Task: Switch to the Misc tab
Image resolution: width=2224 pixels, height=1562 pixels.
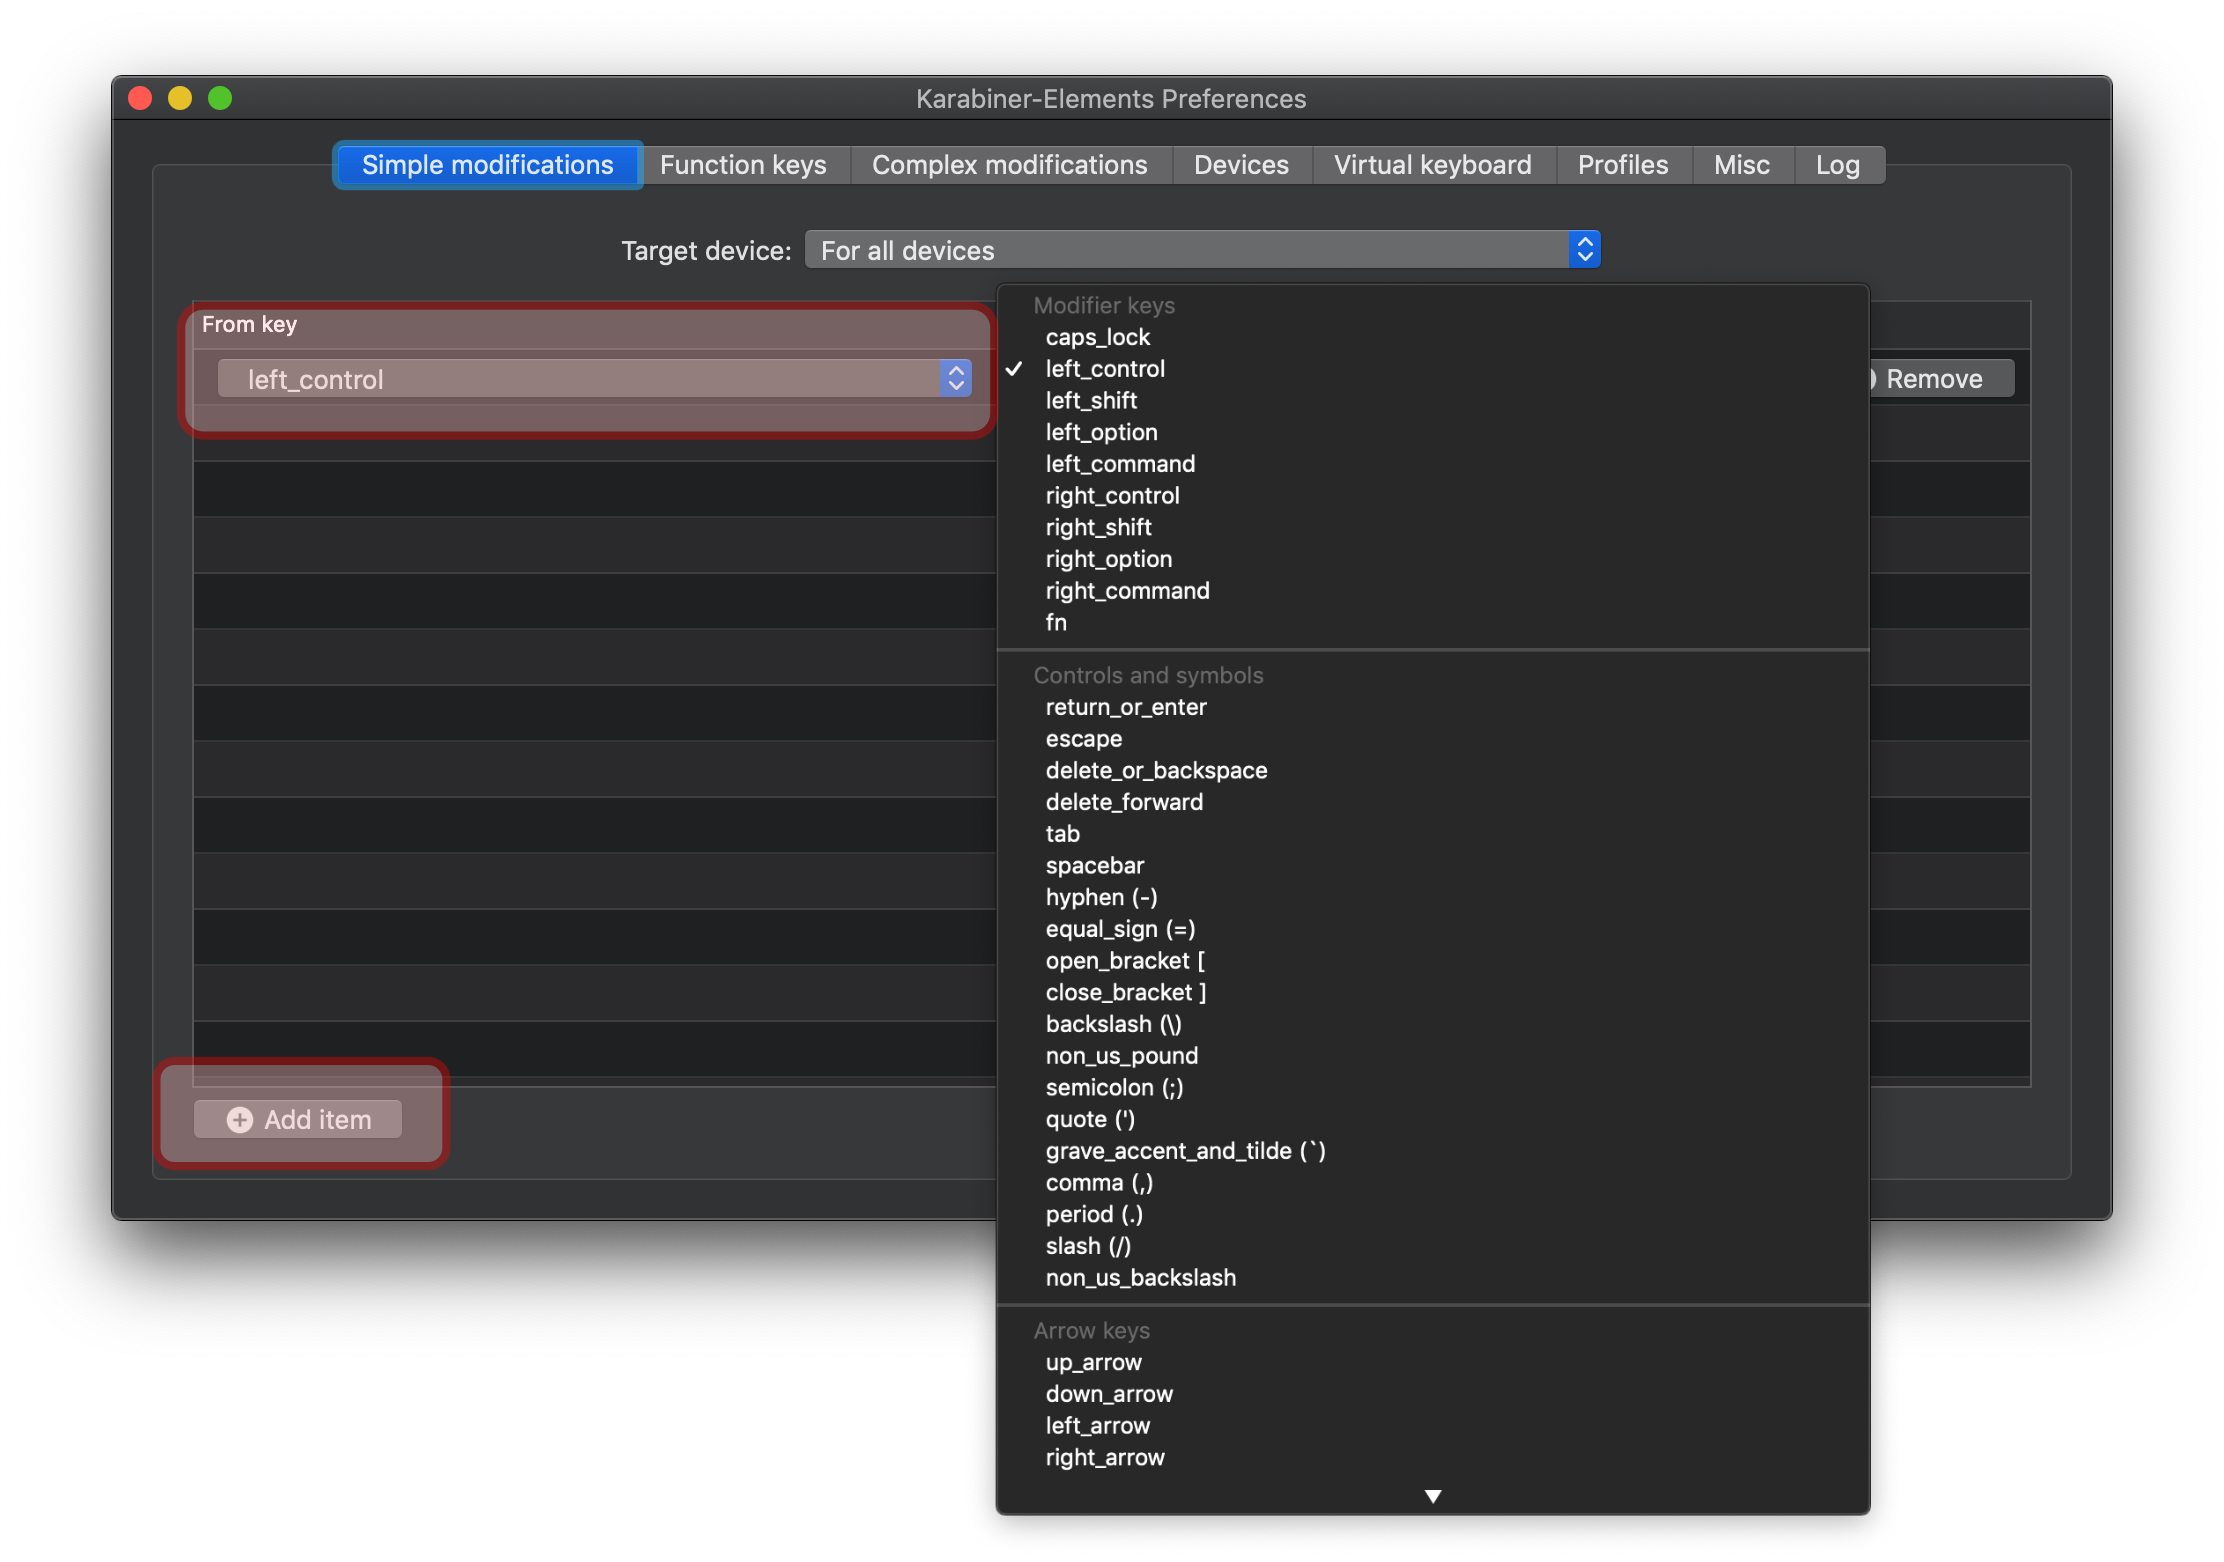Action: click(x=1741, y=165)
